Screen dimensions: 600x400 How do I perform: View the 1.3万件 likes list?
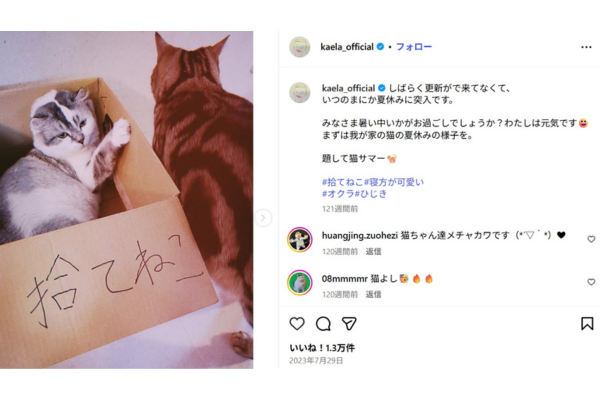tap(322, 348)
